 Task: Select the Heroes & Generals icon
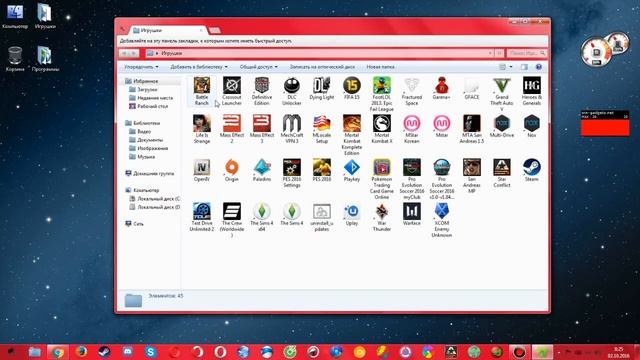tap(532, 91)
